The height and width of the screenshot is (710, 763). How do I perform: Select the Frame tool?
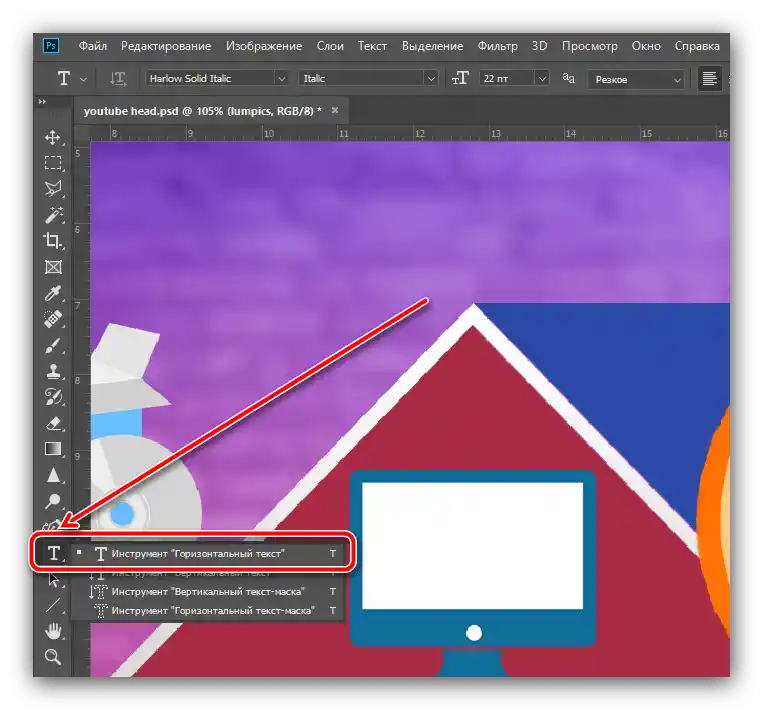point(53,267)
